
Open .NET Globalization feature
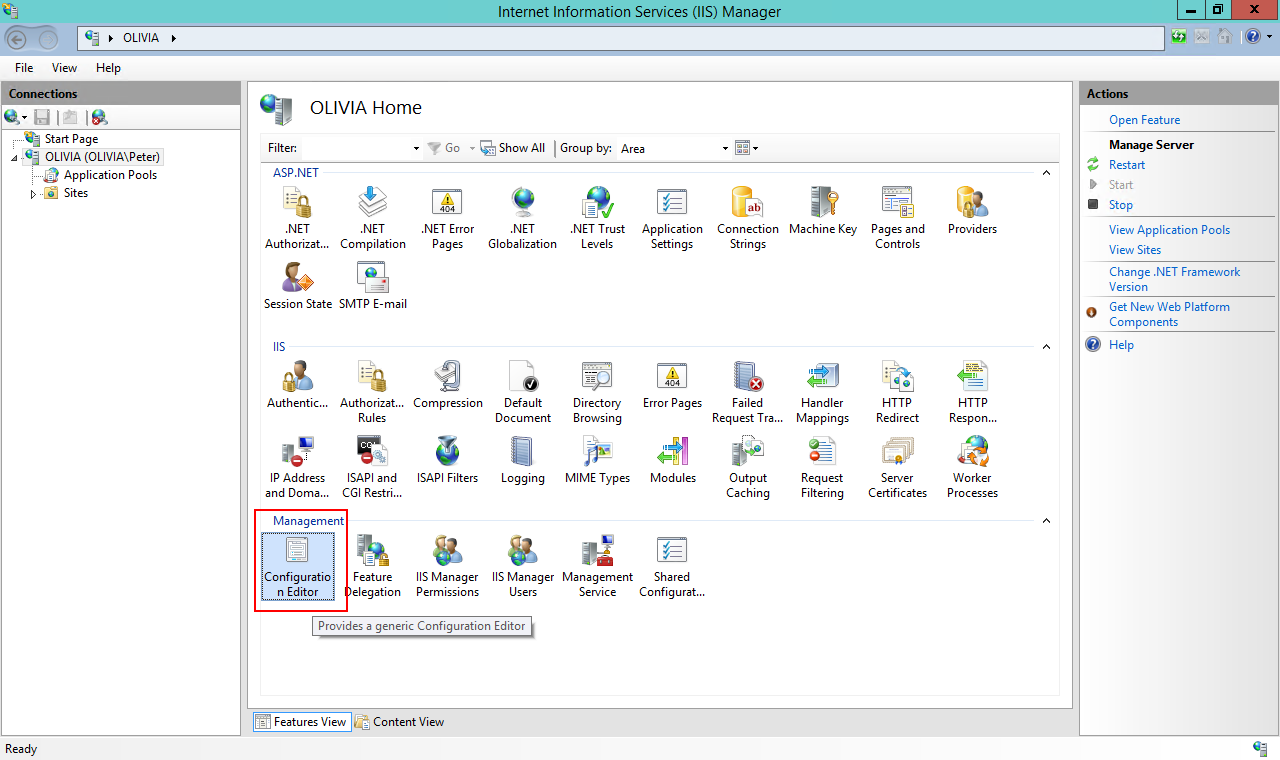522,218
